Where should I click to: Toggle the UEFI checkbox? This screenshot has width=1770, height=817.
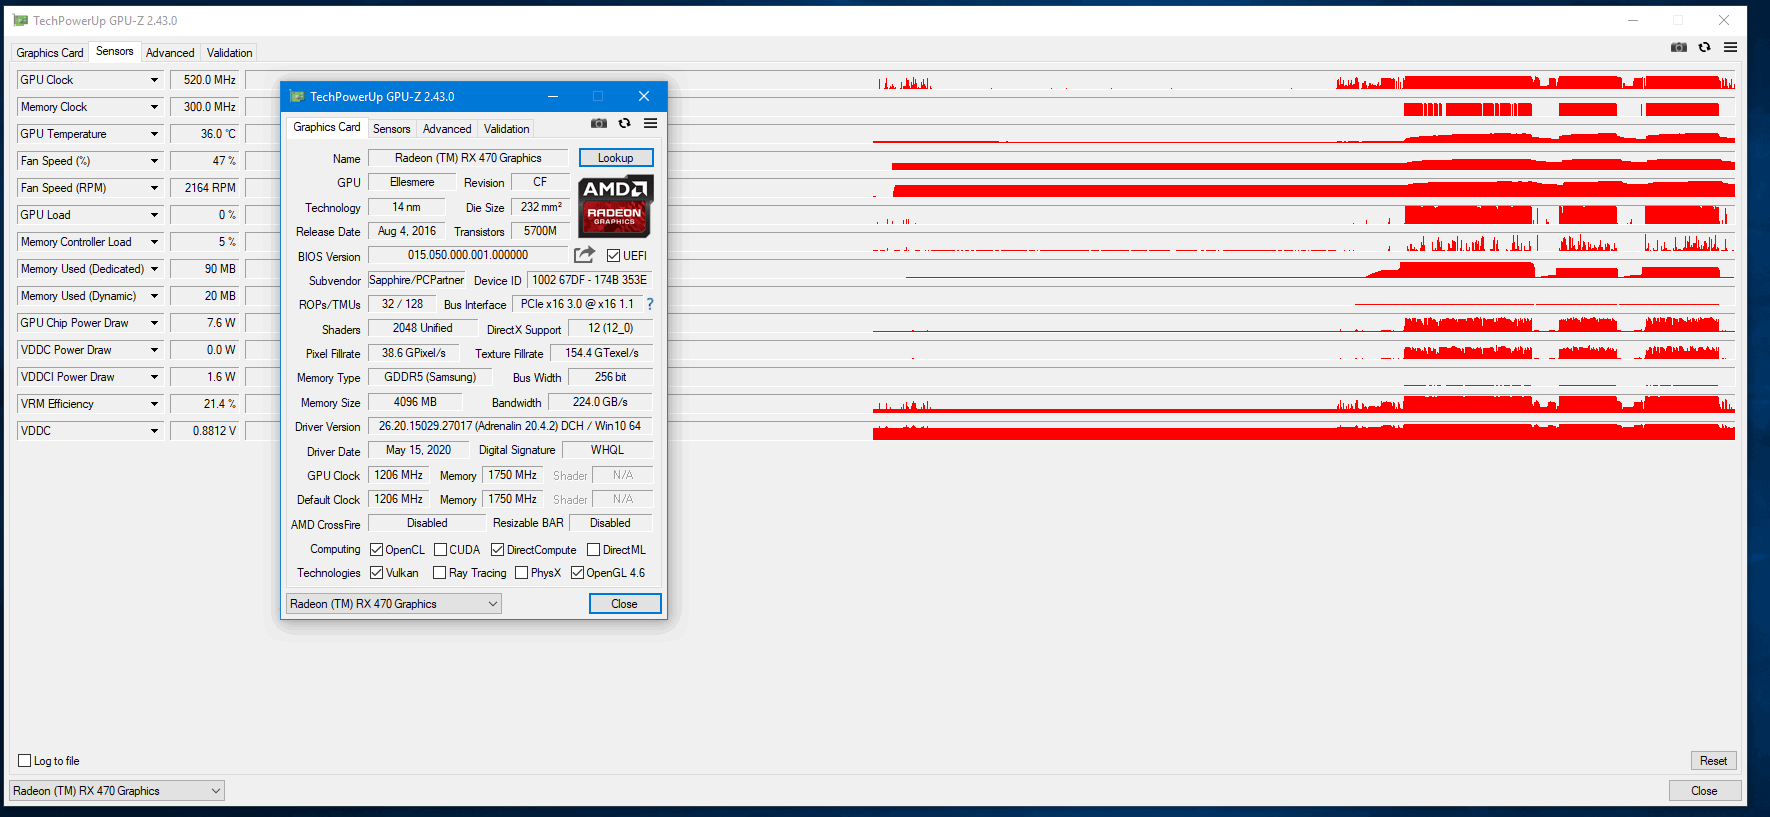point(613,256)
